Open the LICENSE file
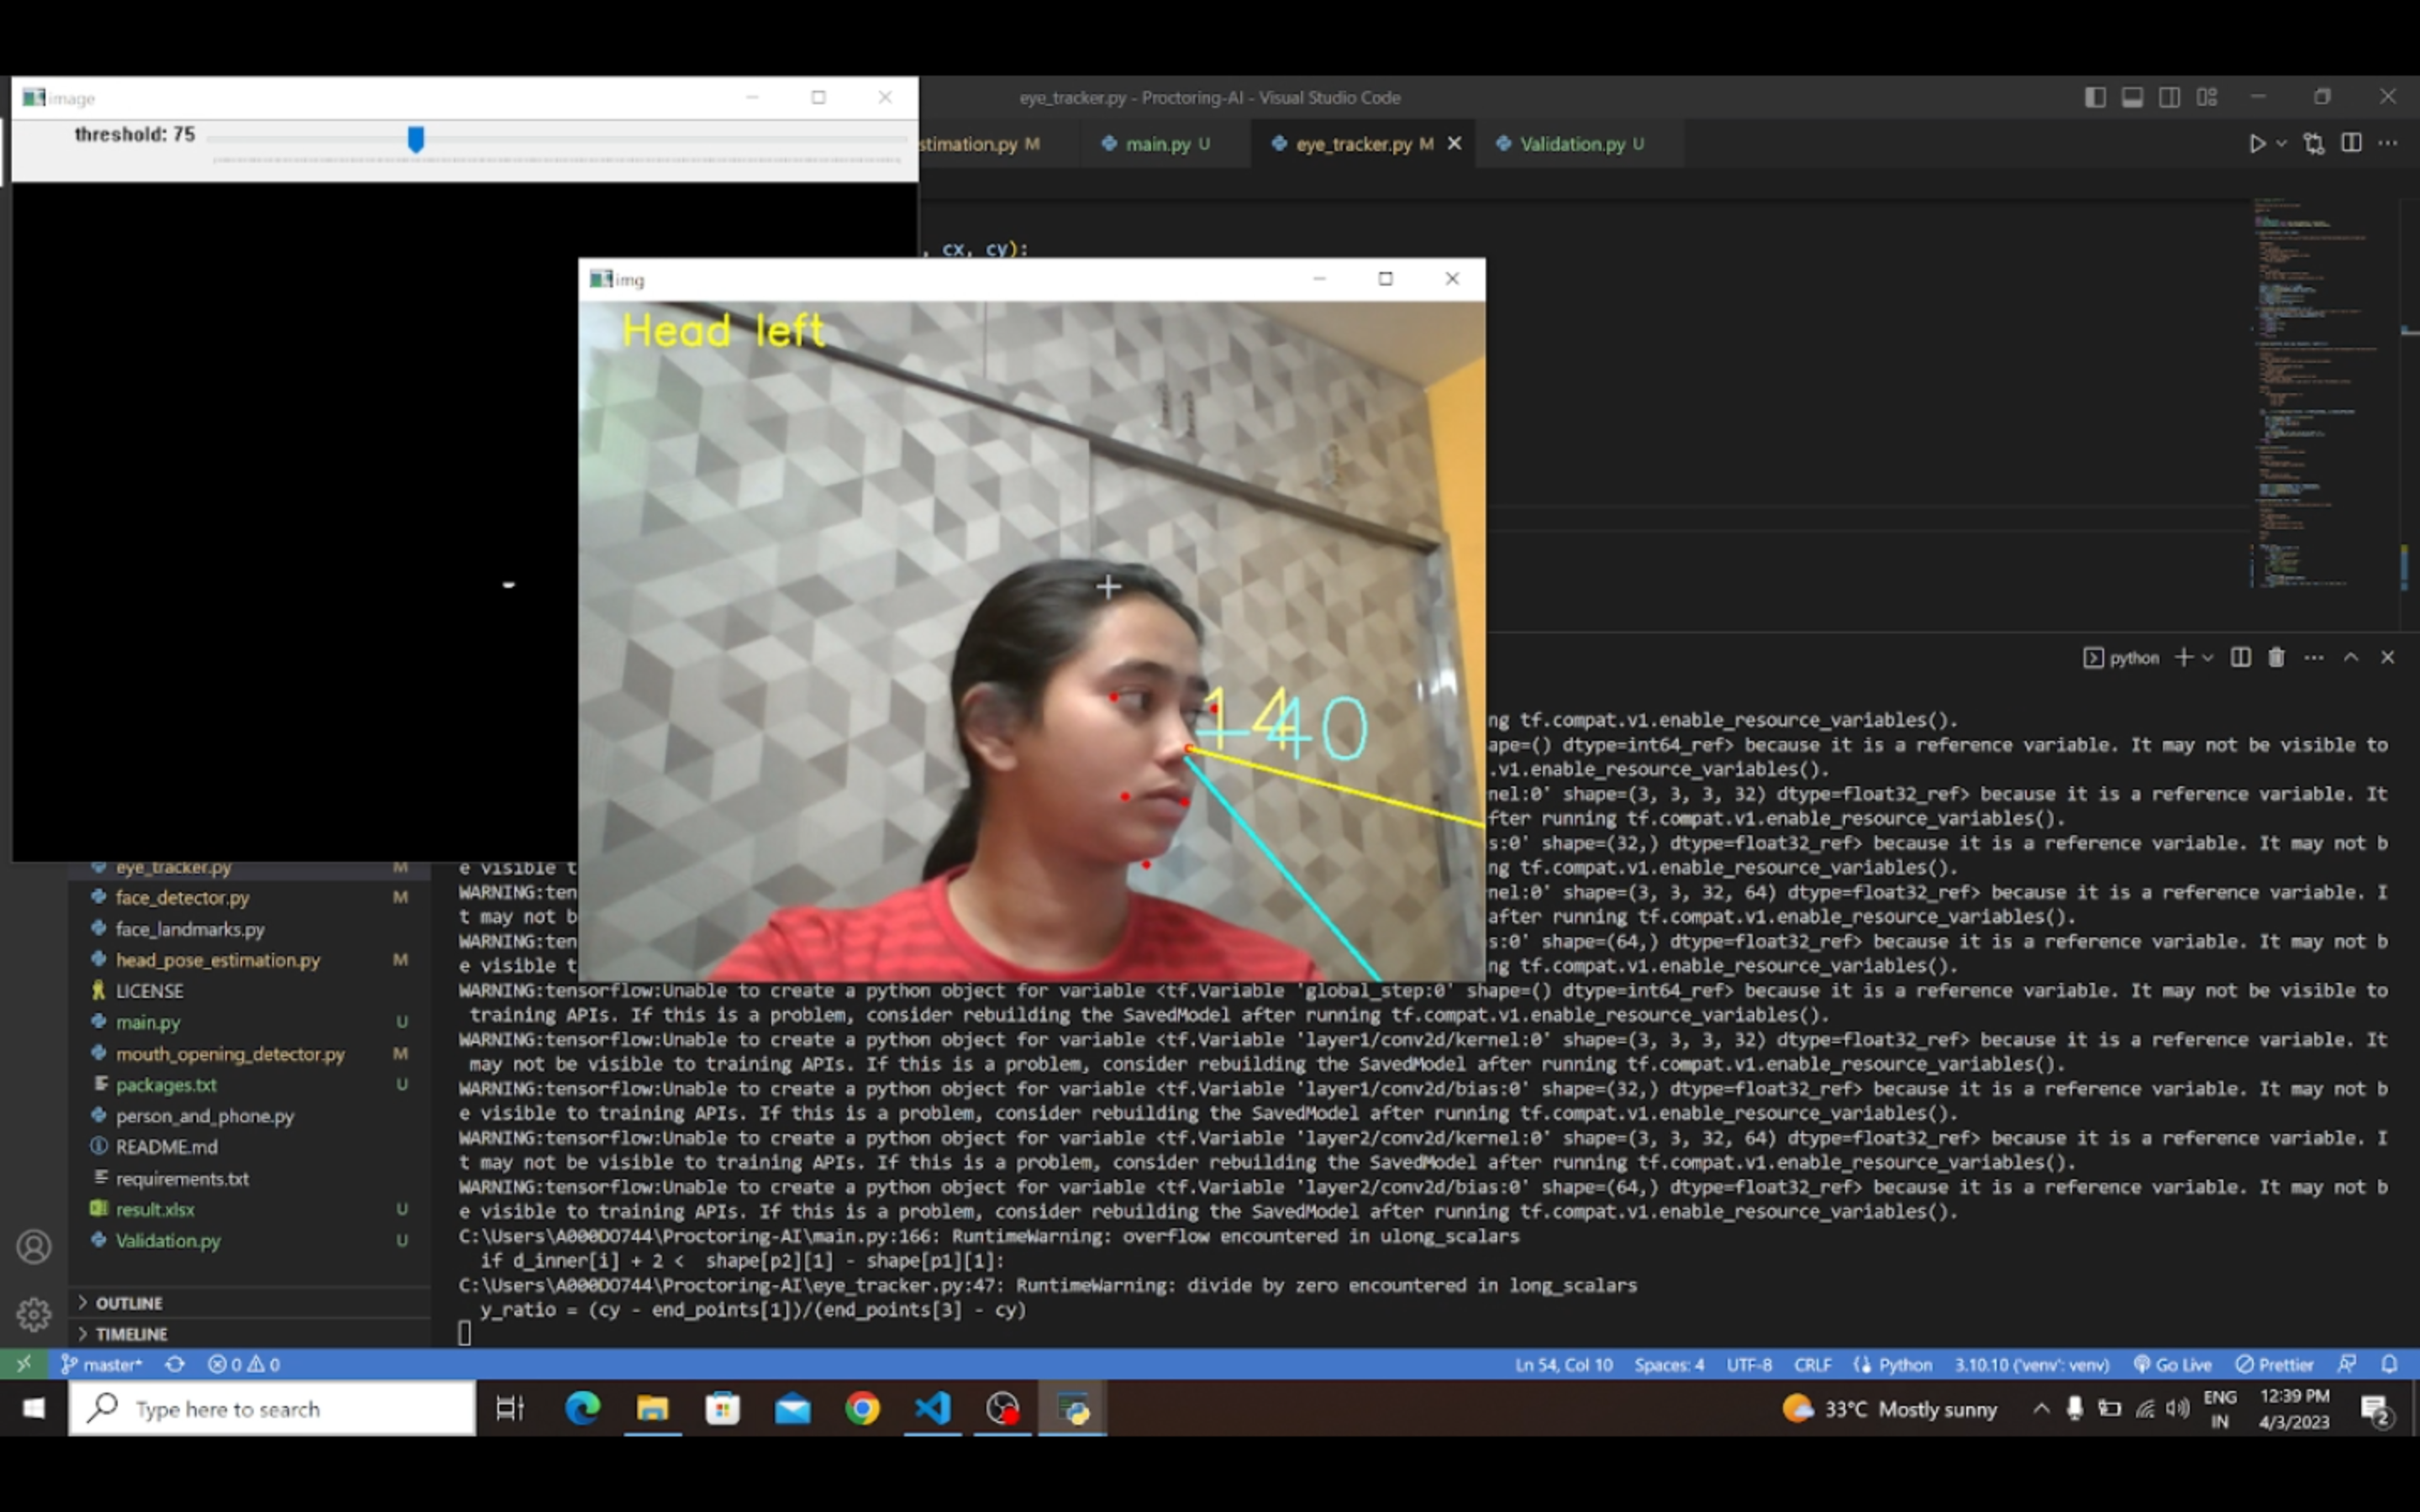 tap(250, 990)
